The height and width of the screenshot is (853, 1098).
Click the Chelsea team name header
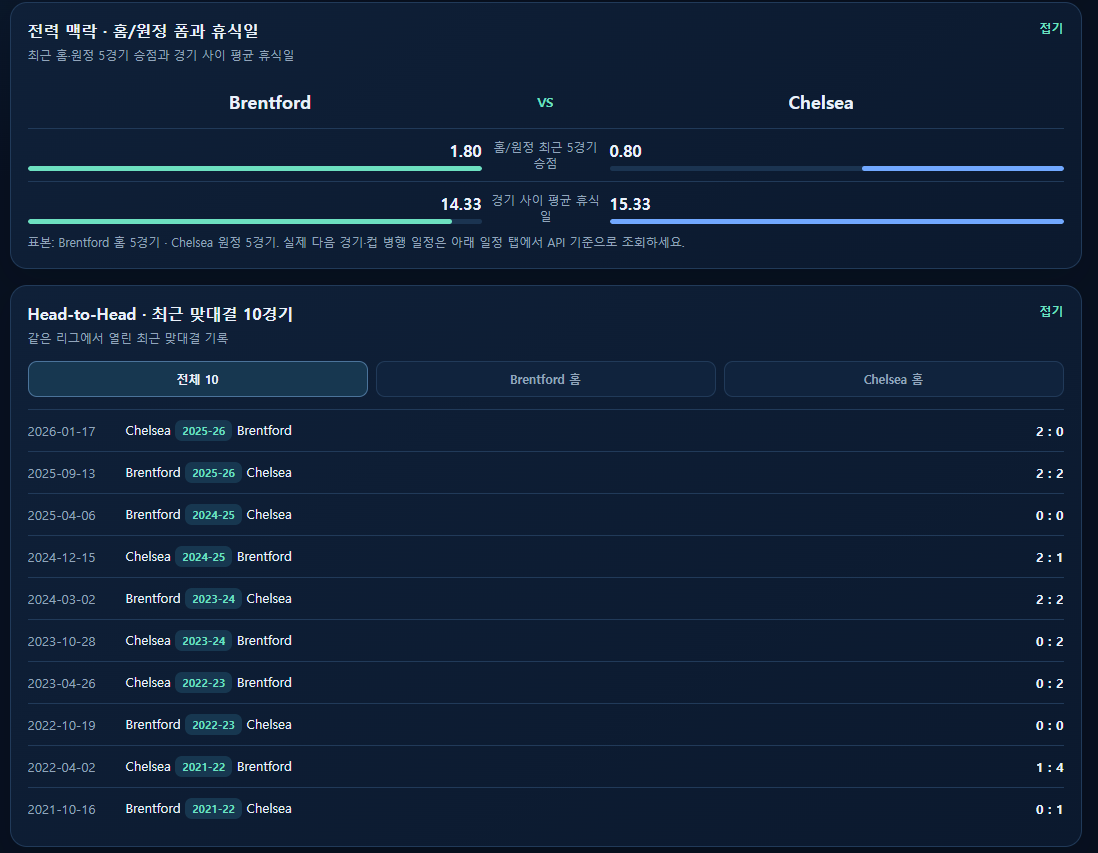pos(821,103)
